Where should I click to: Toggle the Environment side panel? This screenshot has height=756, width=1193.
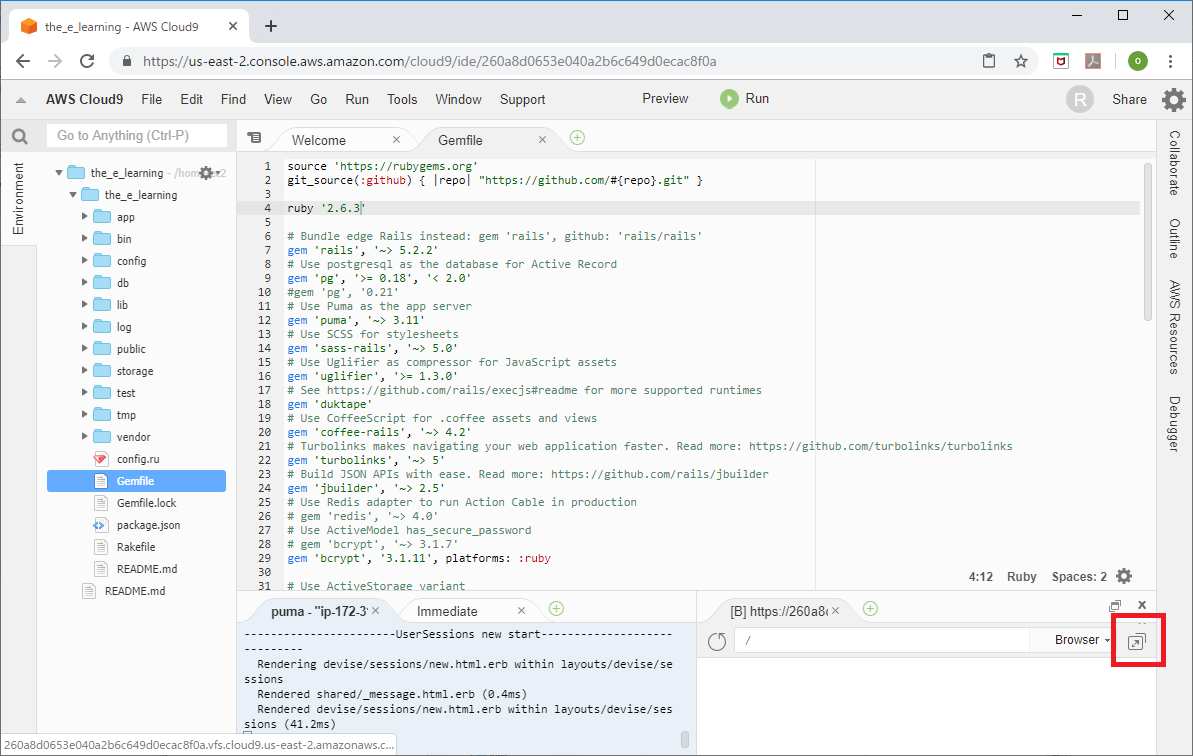18,199
